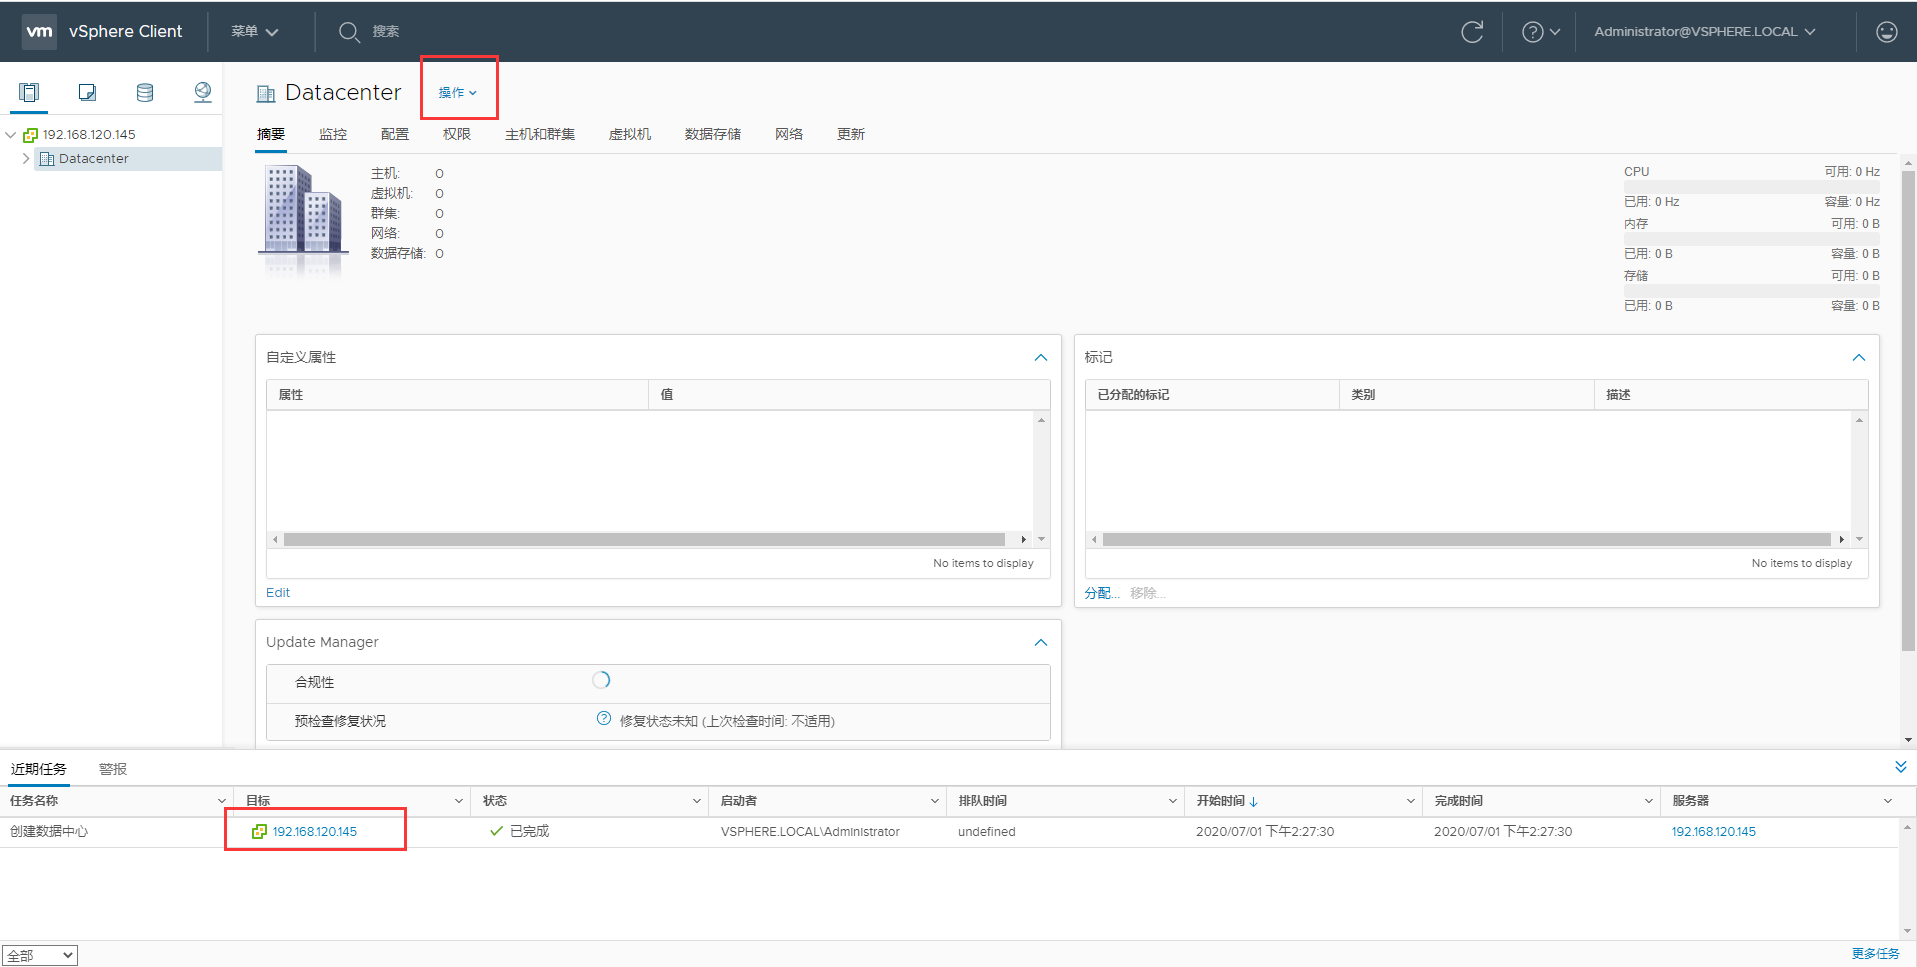Viewport: 1917px width, 967px height.
Task: Click the feedback smiley face icon
Action: point(1885,31)
